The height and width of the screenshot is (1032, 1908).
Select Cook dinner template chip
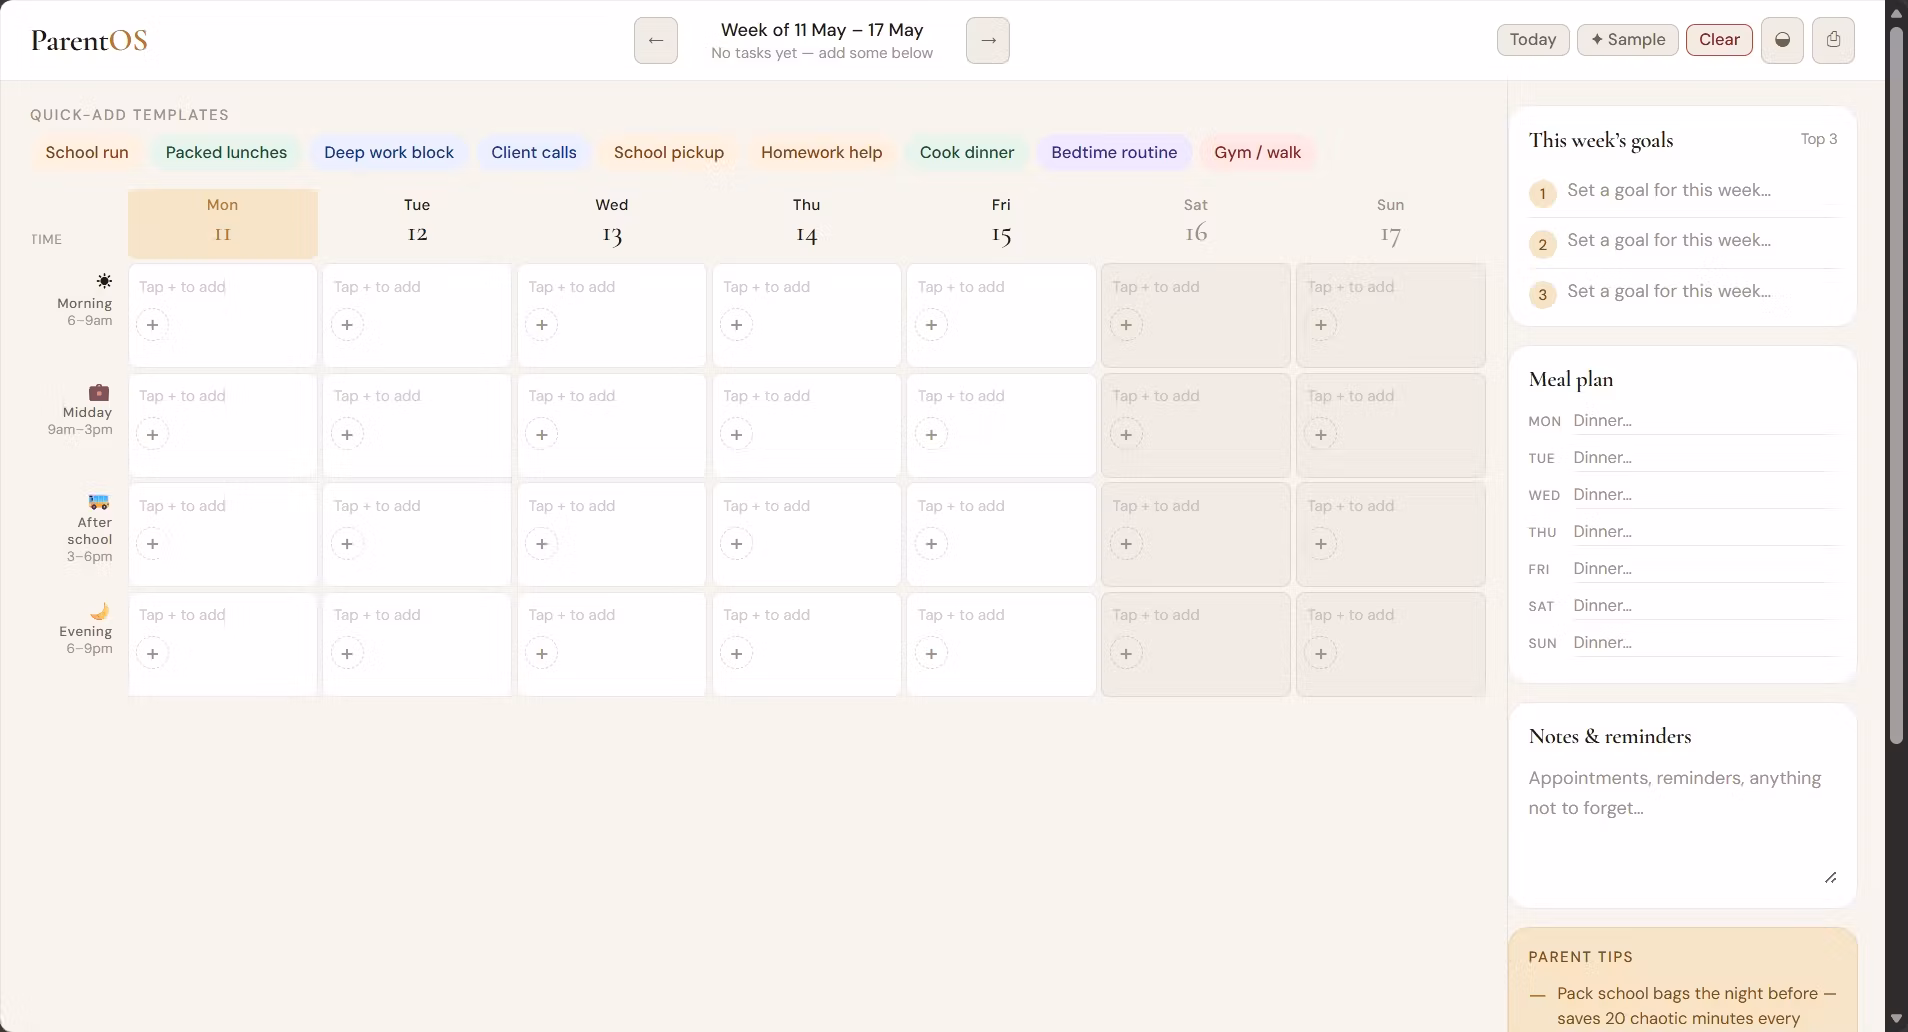[967, 152]
